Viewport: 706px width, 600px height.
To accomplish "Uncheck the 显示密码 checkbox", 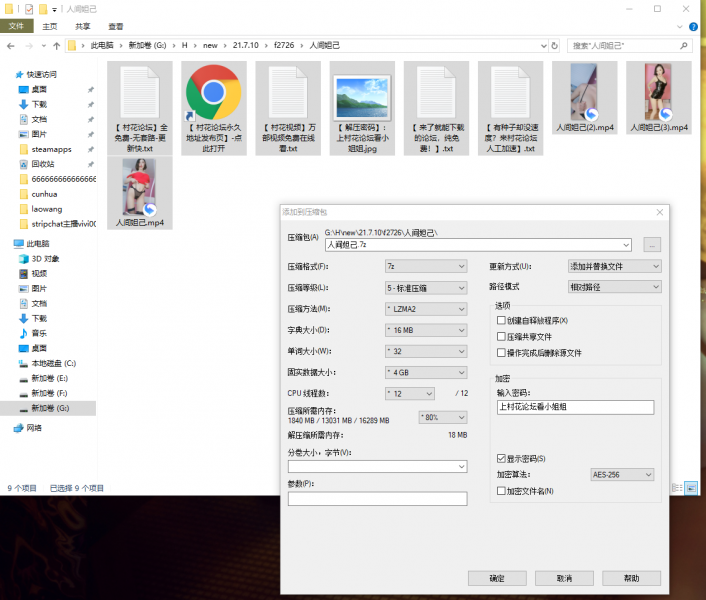I will pos(501,458).
